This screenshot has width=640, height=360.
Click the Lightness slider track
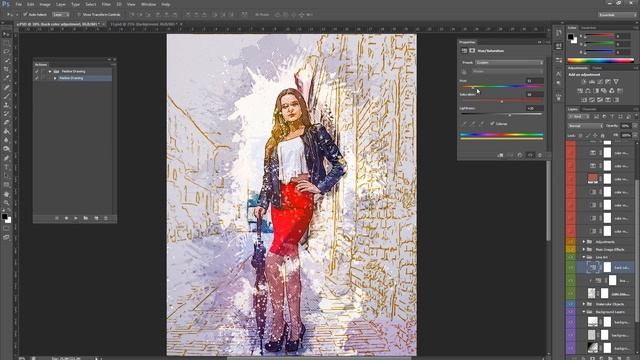[x=502, y=114]
